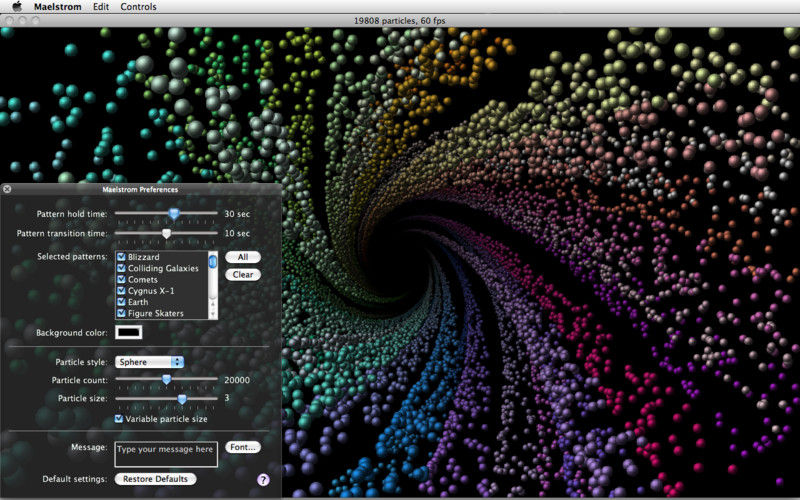Toggle the Cygnus X-1 pattern checkbox

pos(121,290)
